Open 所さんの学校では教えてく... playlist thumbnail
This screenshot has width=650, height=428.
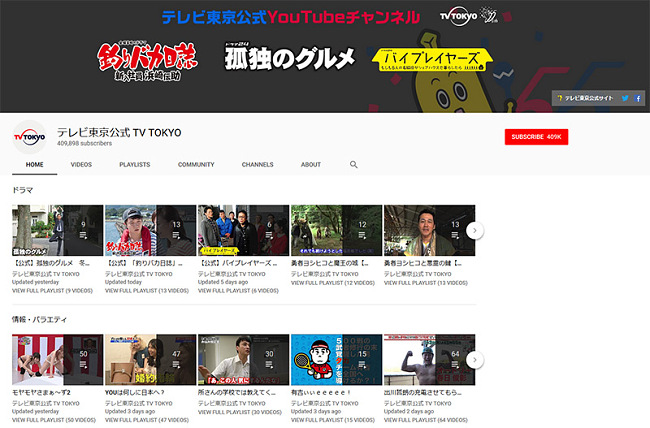[x=244, y=360]
